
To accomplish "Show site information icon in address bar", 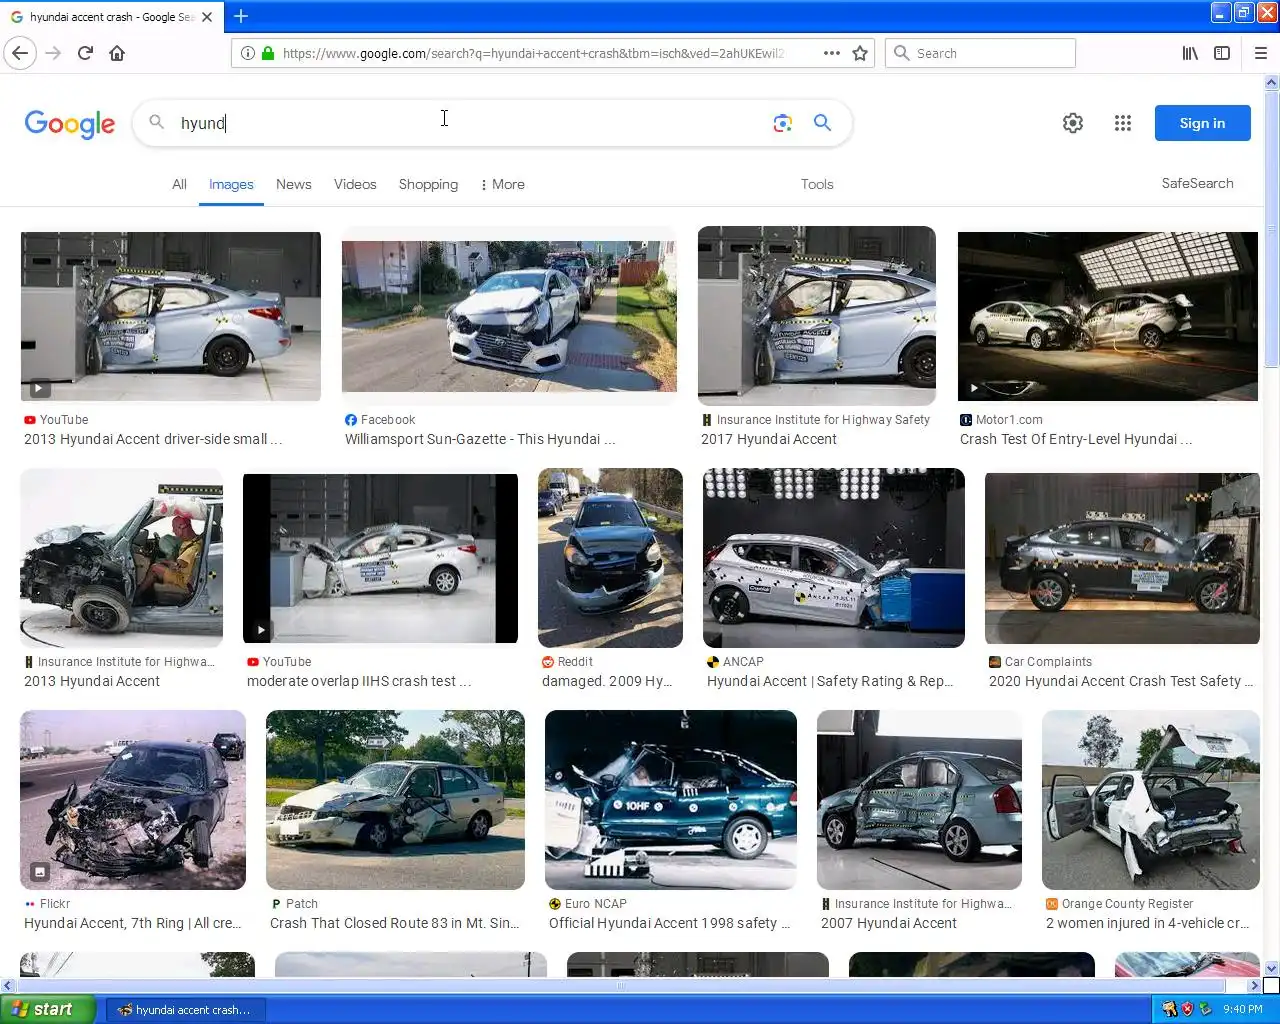I will pyautogui.click(x=247, y=53).
